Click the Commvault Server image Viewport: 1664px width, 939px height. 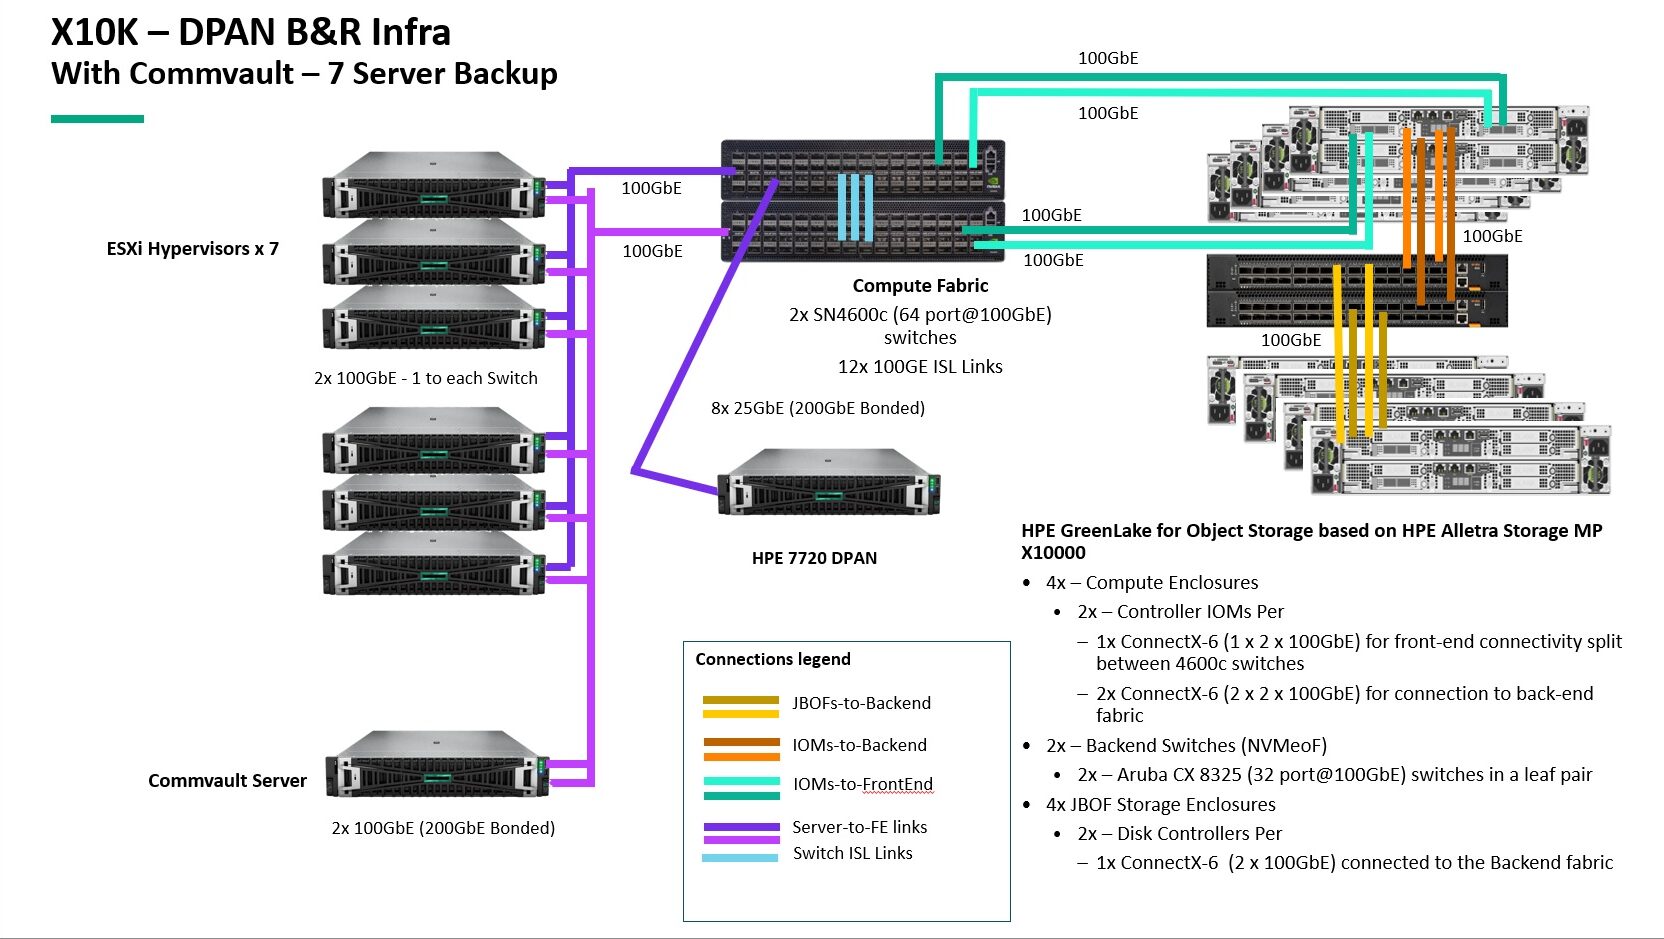(x=437, y=764)
